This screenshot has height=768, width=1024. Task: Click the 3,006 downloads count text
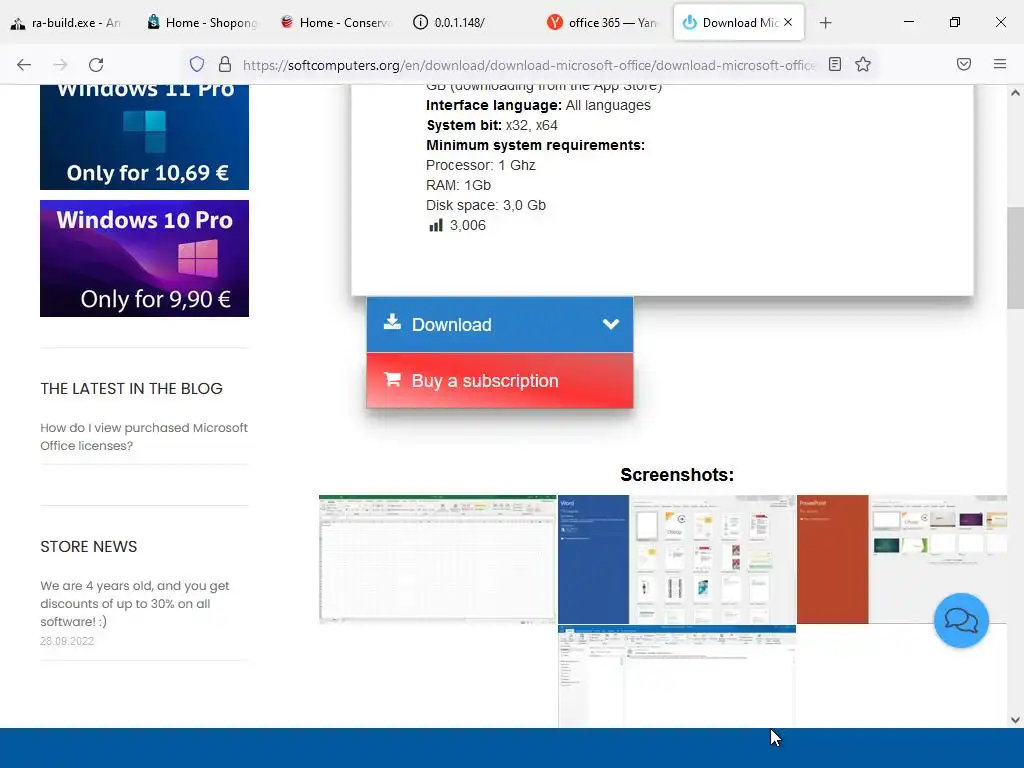468,225
